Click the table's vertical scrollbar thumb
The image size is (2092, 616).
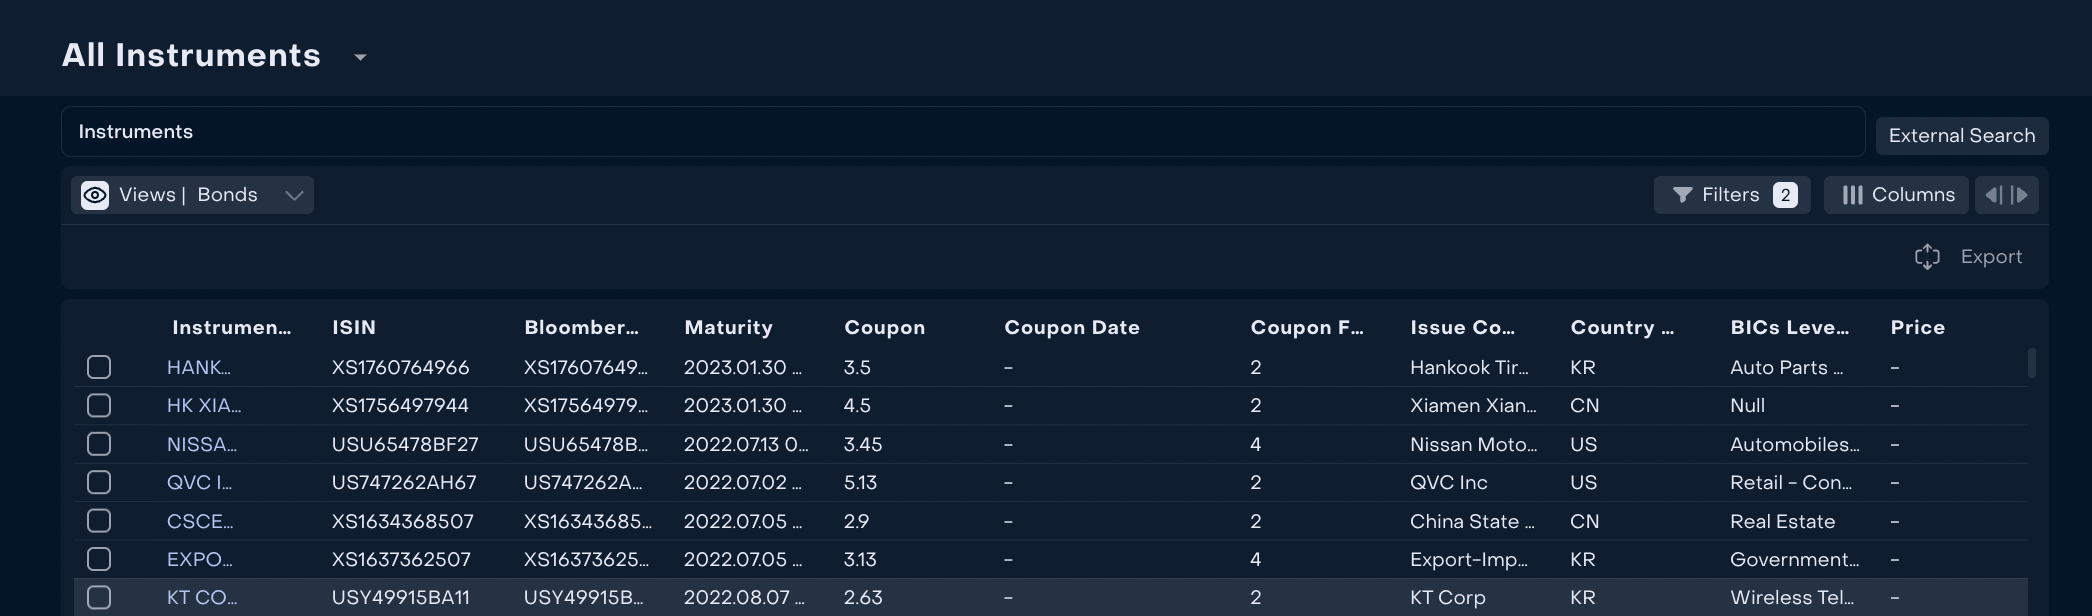(2031, 362)
